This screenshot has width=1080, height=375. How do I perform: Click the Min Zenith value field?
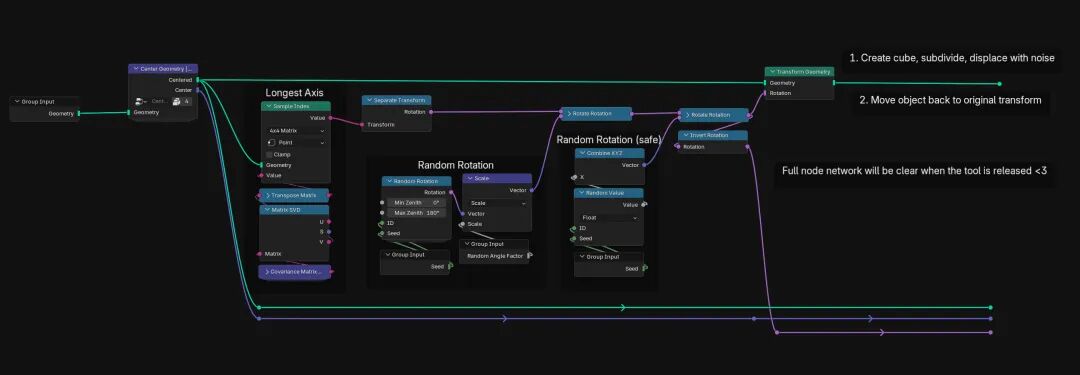[417, 203]
